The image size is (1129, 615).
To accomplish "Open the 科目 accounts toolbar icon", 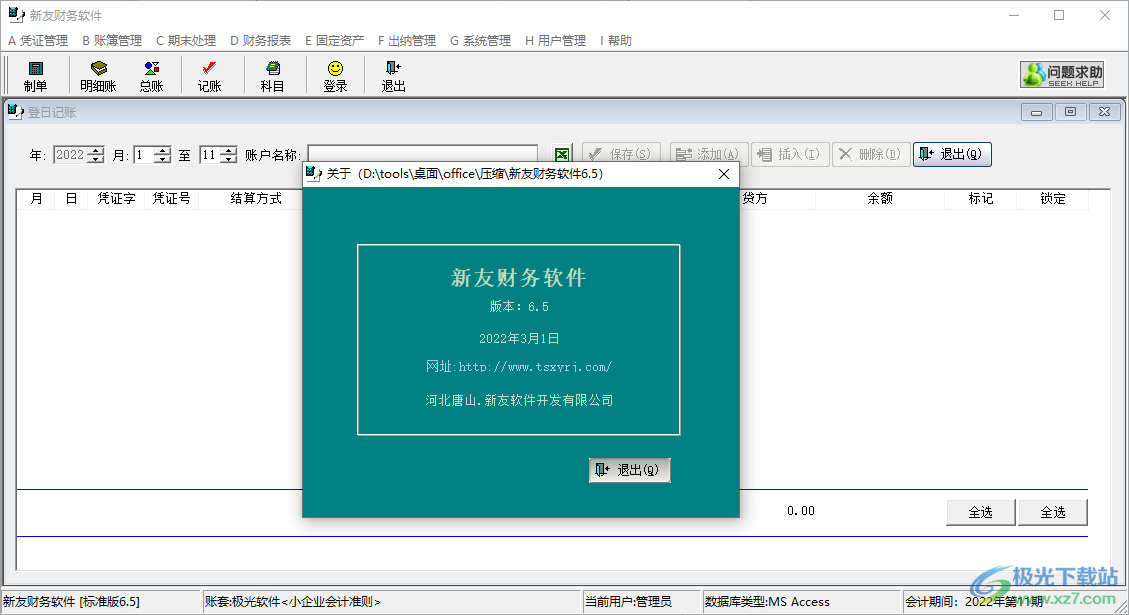I will 272,76.
